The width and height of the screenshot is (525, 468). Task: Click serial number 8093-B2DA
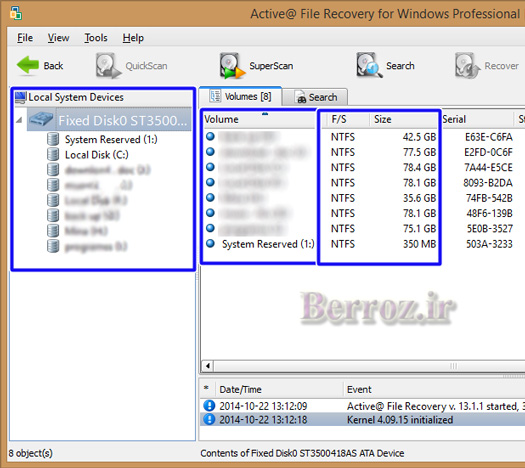tap(488, 183)
